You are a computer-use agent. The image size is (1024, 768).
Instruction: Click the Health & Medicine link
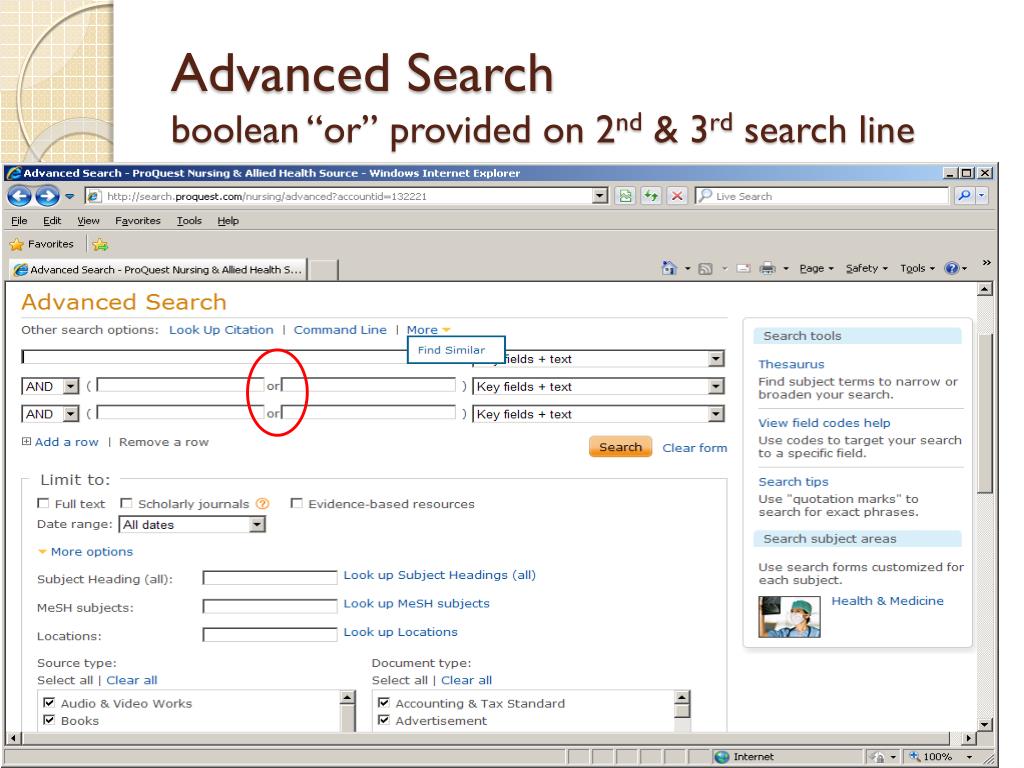[887, 601]
